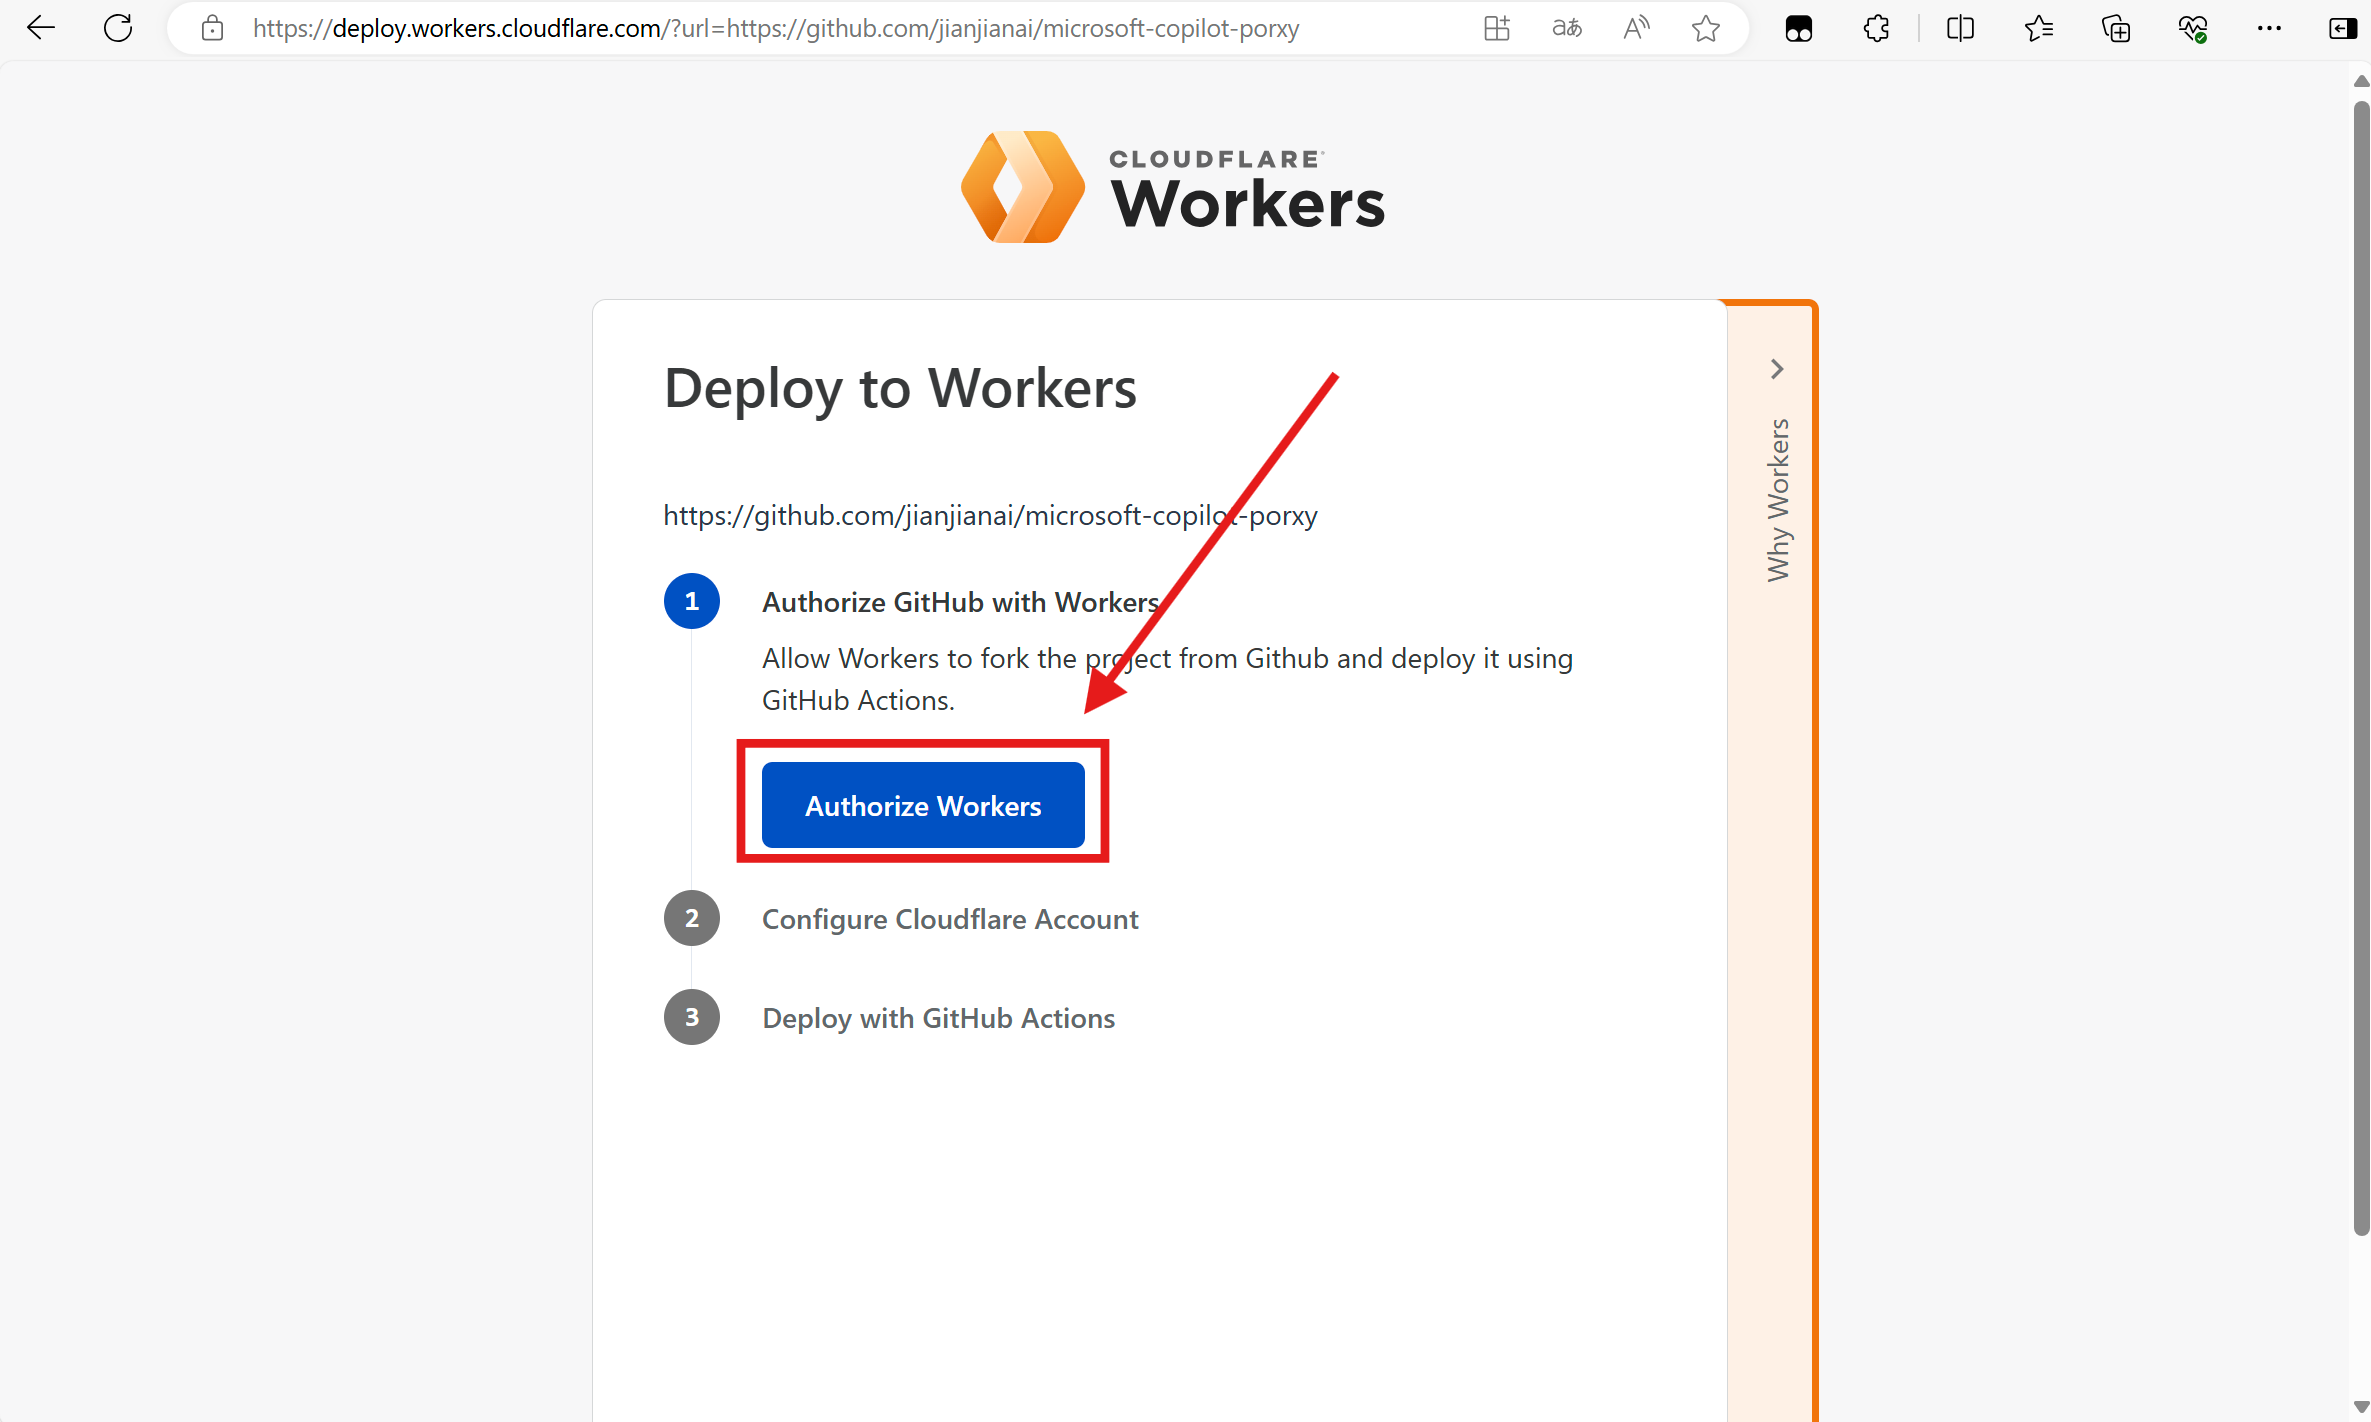Click the Deploy to Workers page heading
Screen dimensions: 2371x1422
[899, 386]
